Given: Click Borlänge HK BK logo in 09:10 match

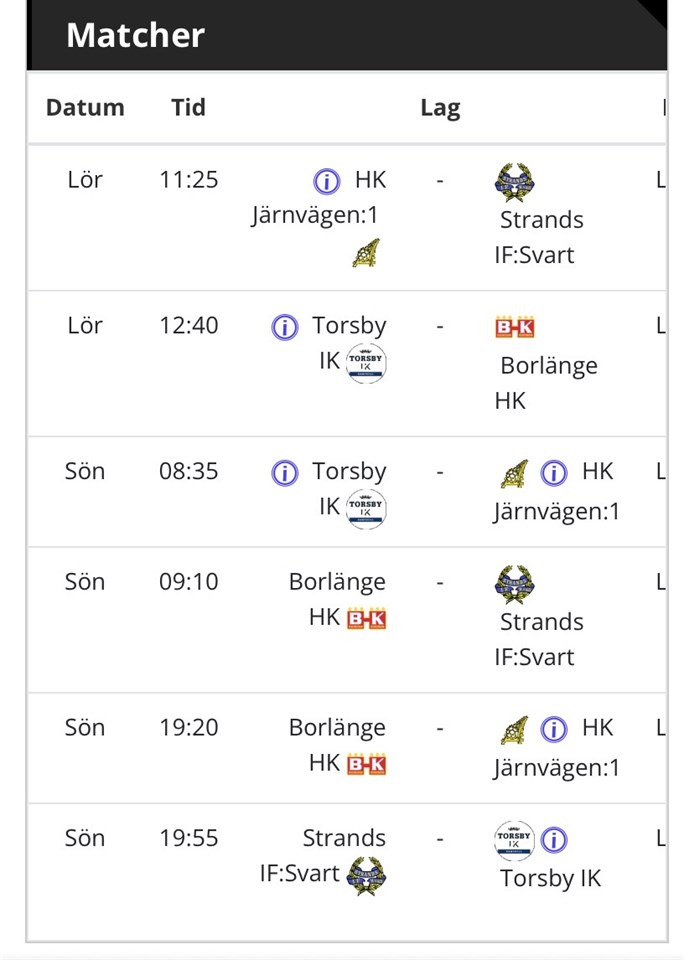Looking at the screenshot, I should pyautogui.click(x=366, y=619).
